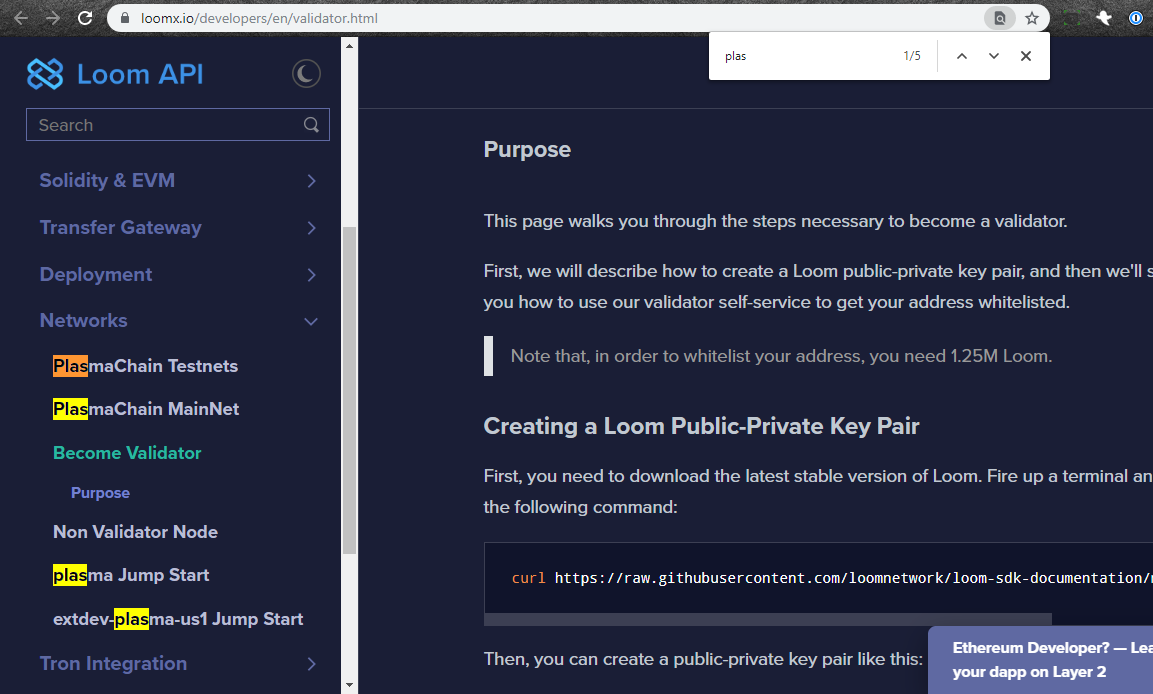This screenshot has width=1153, height=694.
Task: Click the bookmark star in the address bar
Action: [x=1033, y=17]
